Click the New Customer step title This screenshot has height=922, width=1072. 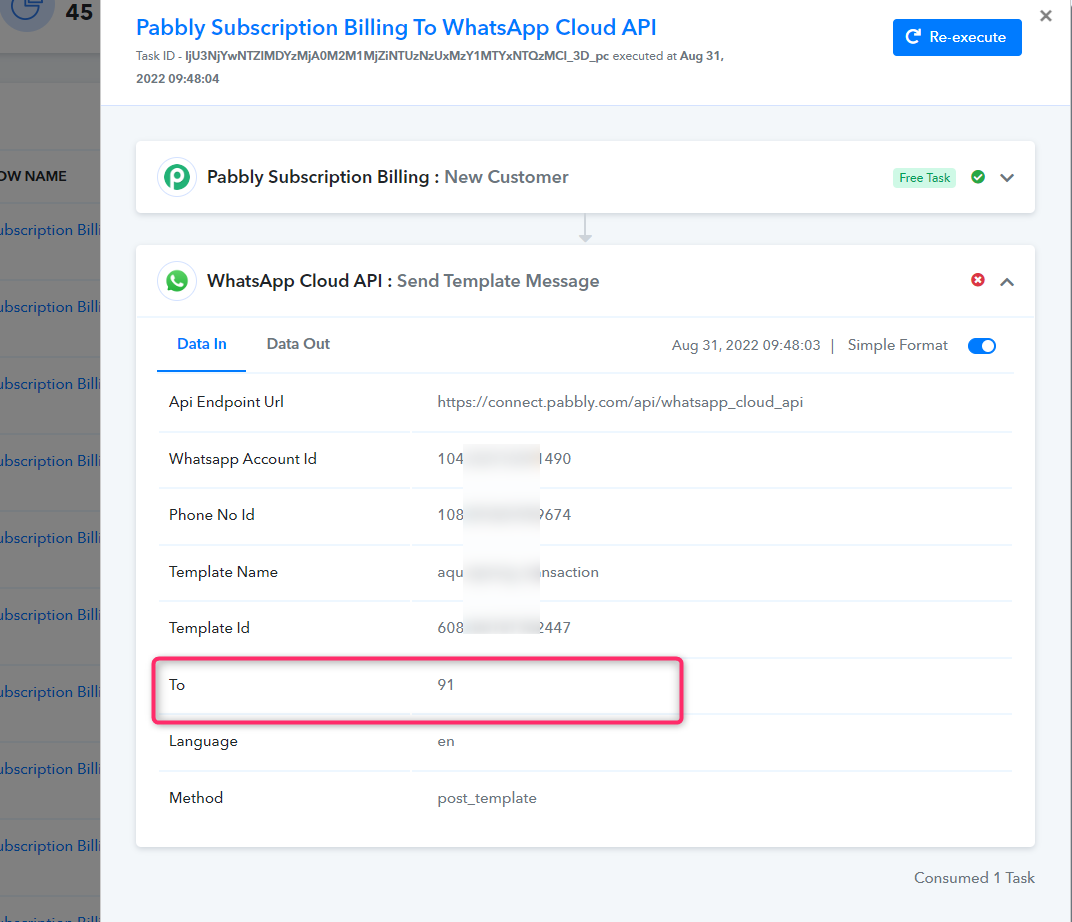click(506, 177)
